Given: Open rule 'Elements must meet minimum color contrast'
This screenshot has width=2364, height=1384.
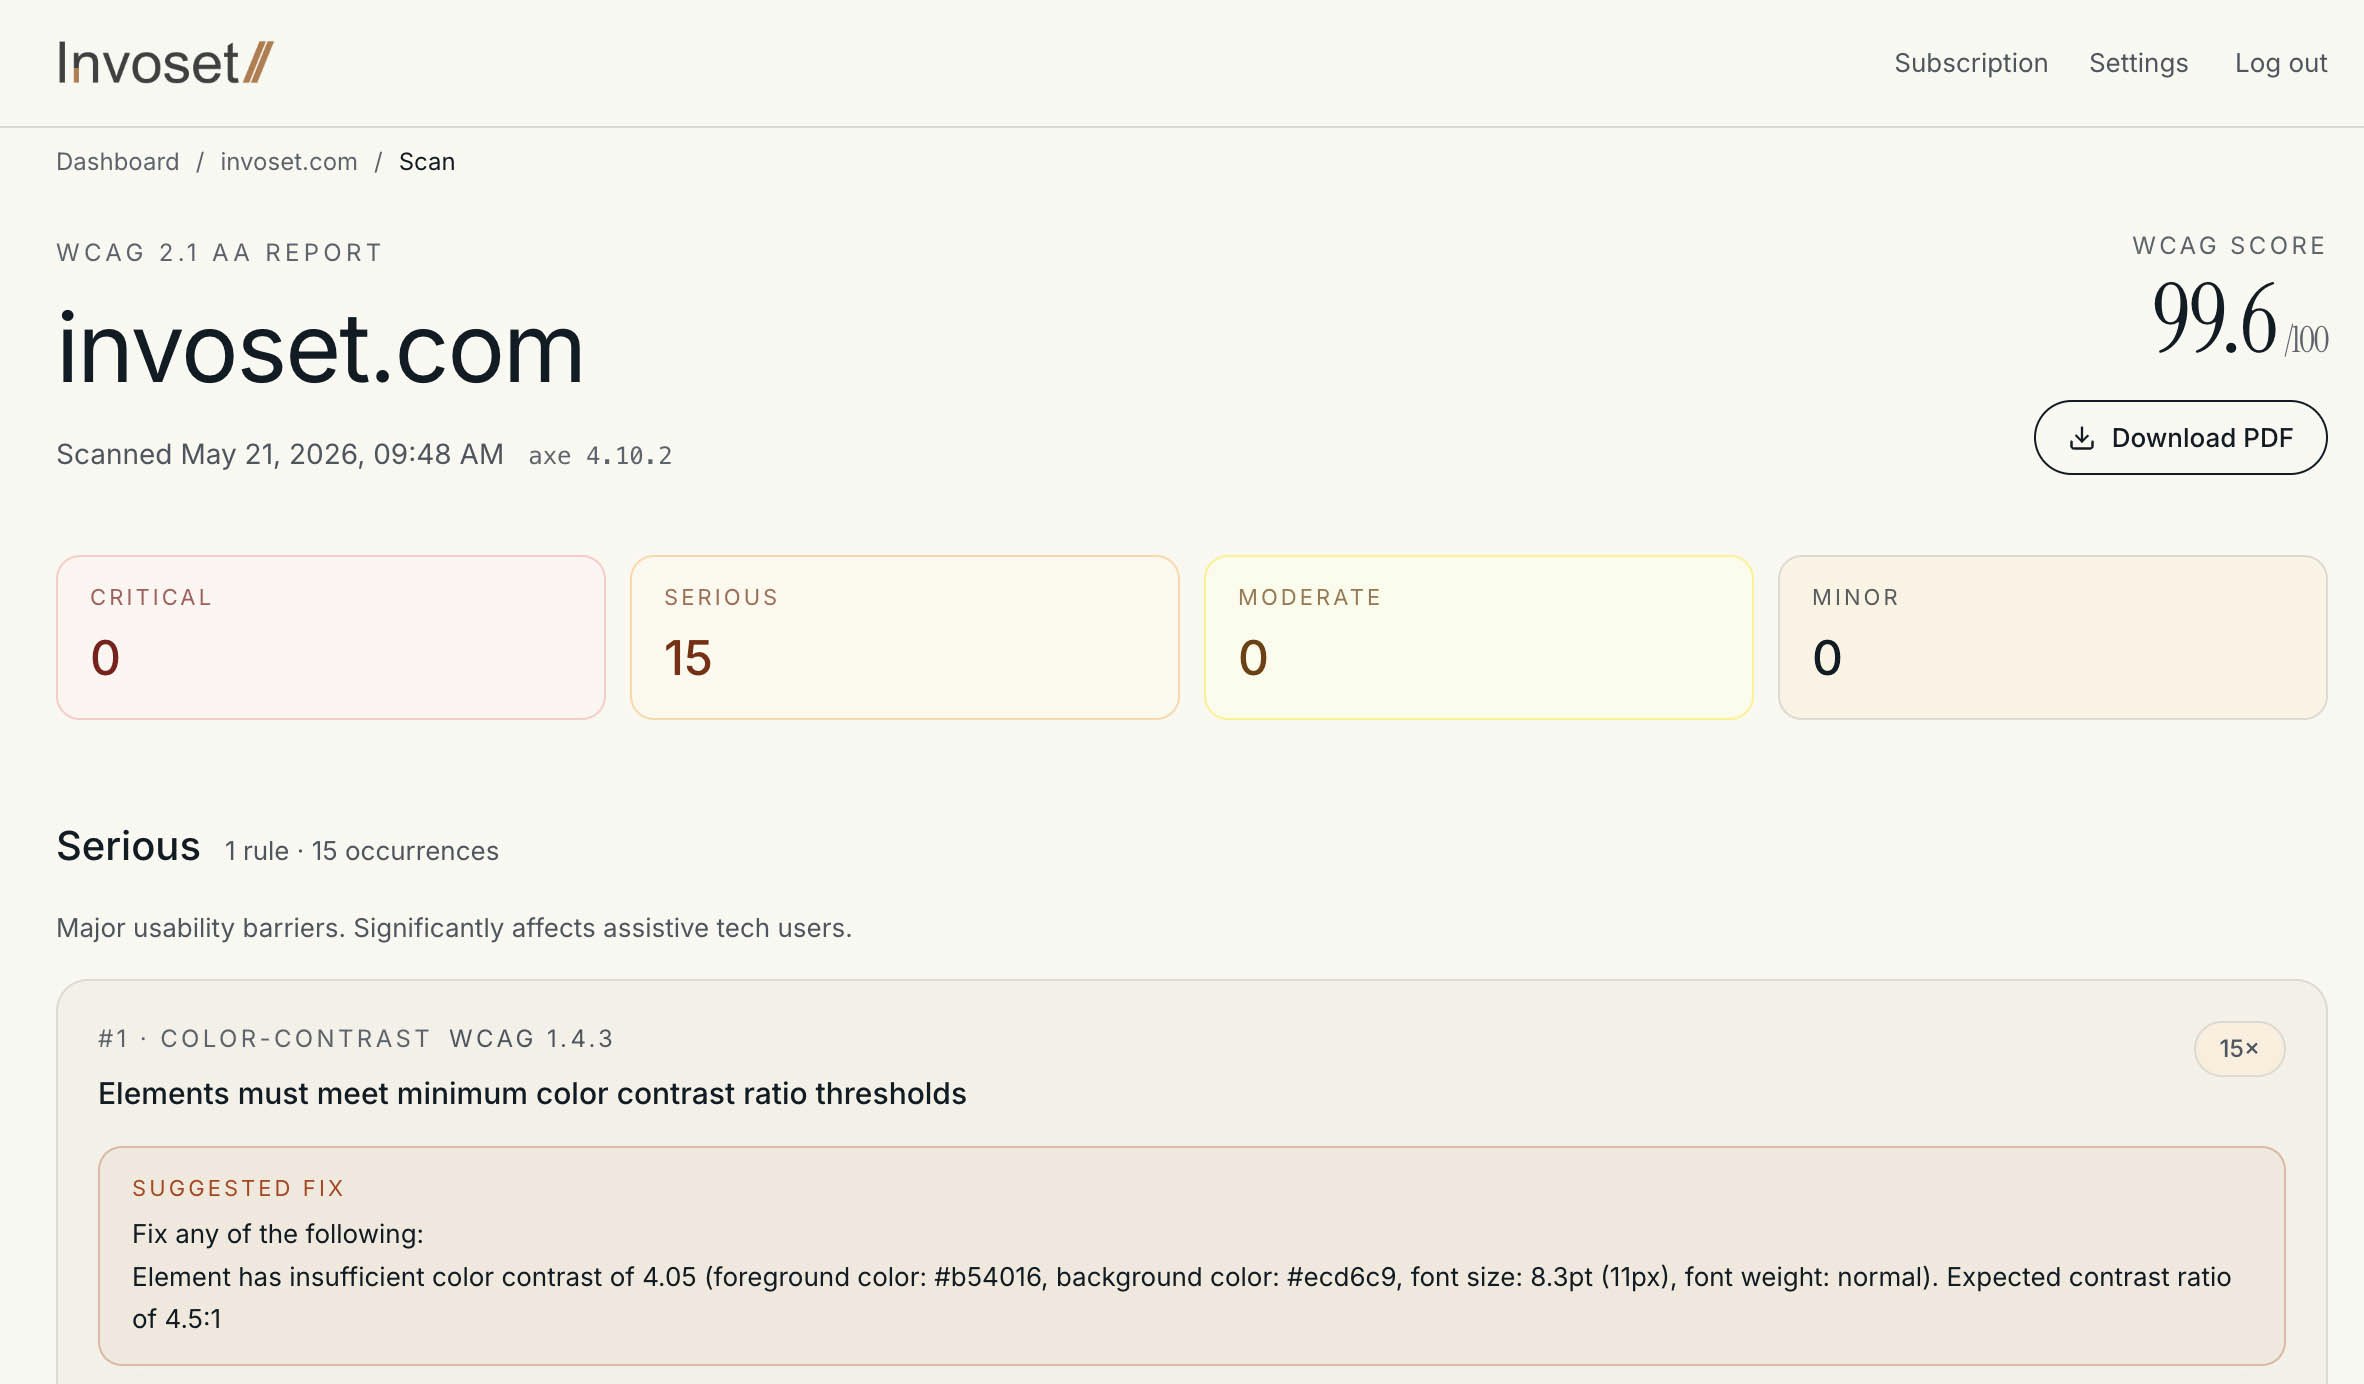Looking at the screenshot, I should (x=532, y=1093).
